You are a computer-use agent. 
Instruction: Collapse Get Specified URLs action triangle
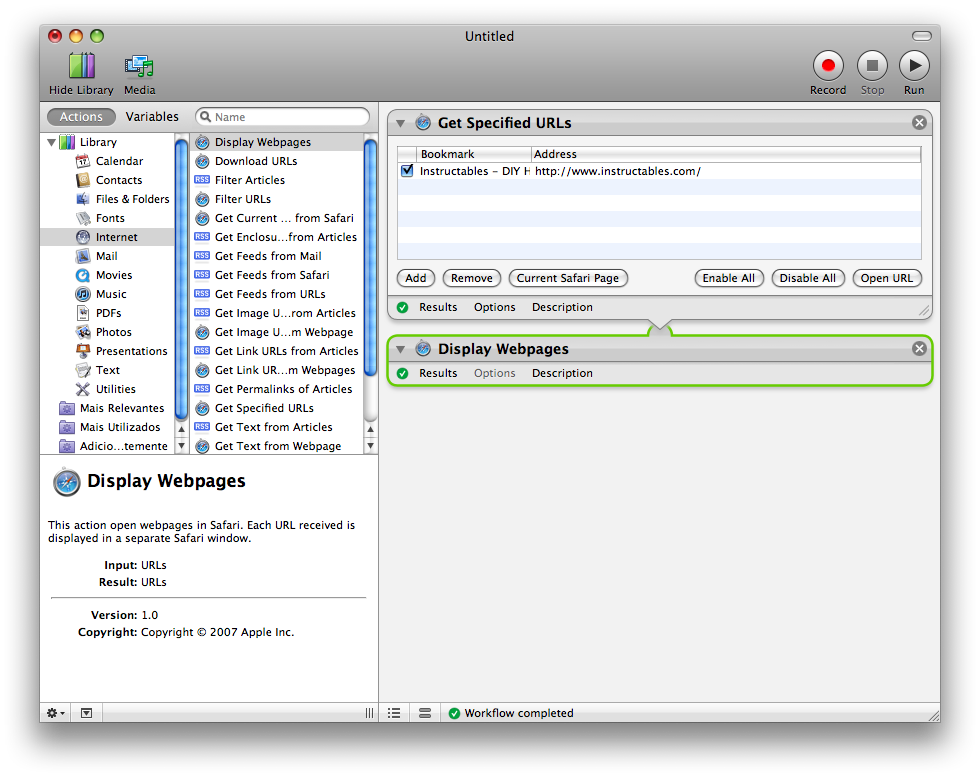click(401, 123)
